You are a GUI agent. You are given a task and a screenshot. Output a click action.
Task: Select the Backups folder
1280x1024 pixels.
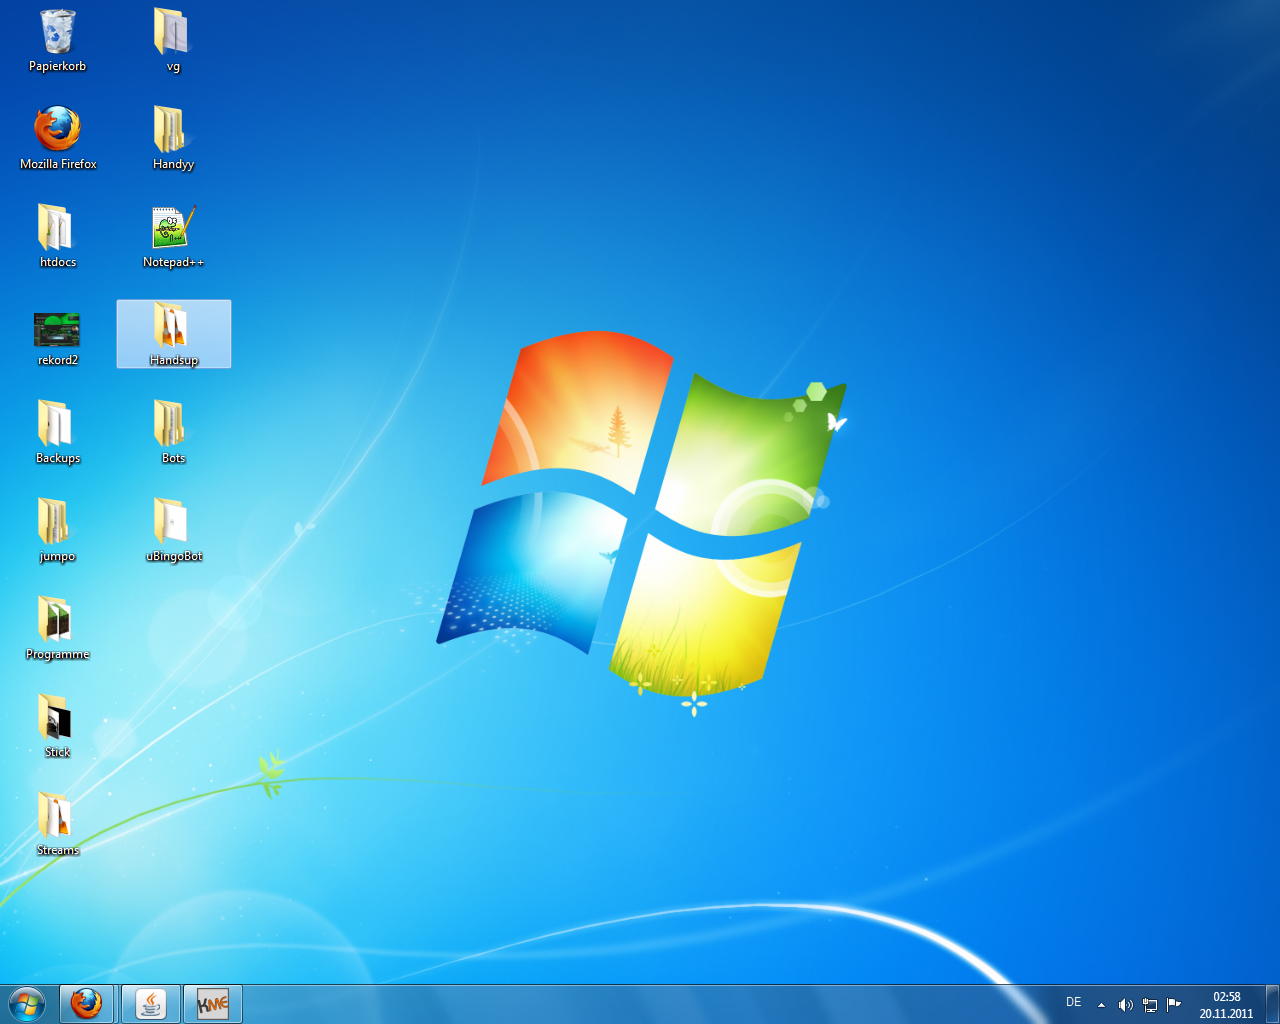[x=57, y=425]
